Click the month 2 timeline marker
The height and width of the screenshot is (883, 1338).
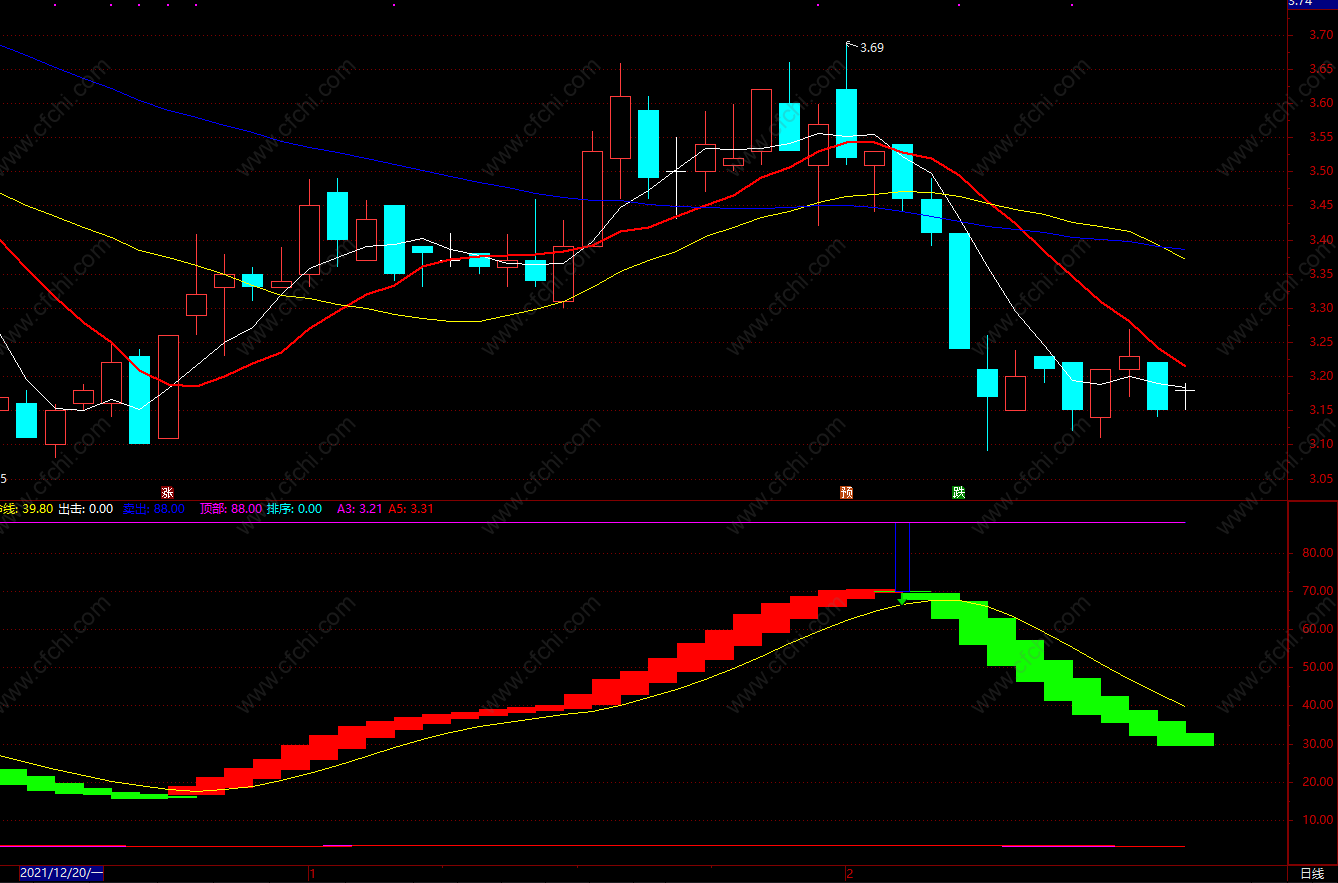coord(850,874)
